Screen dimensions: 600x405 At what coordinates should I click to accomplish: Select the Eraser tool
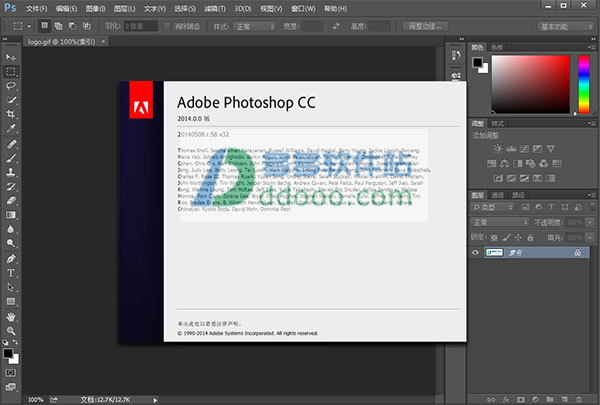[11, 201]
